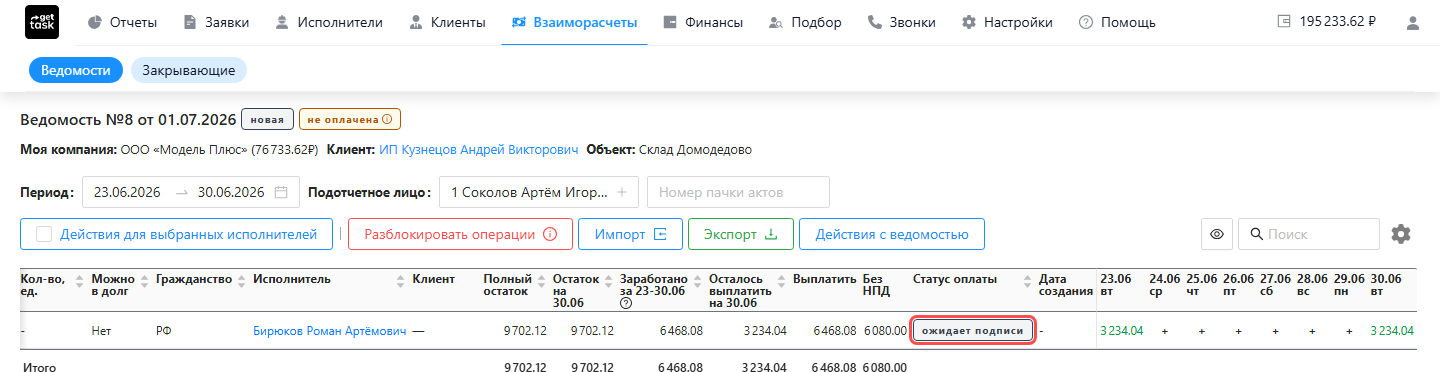Click 3 234.04 value under 30.06 вт

[1392, 331]
